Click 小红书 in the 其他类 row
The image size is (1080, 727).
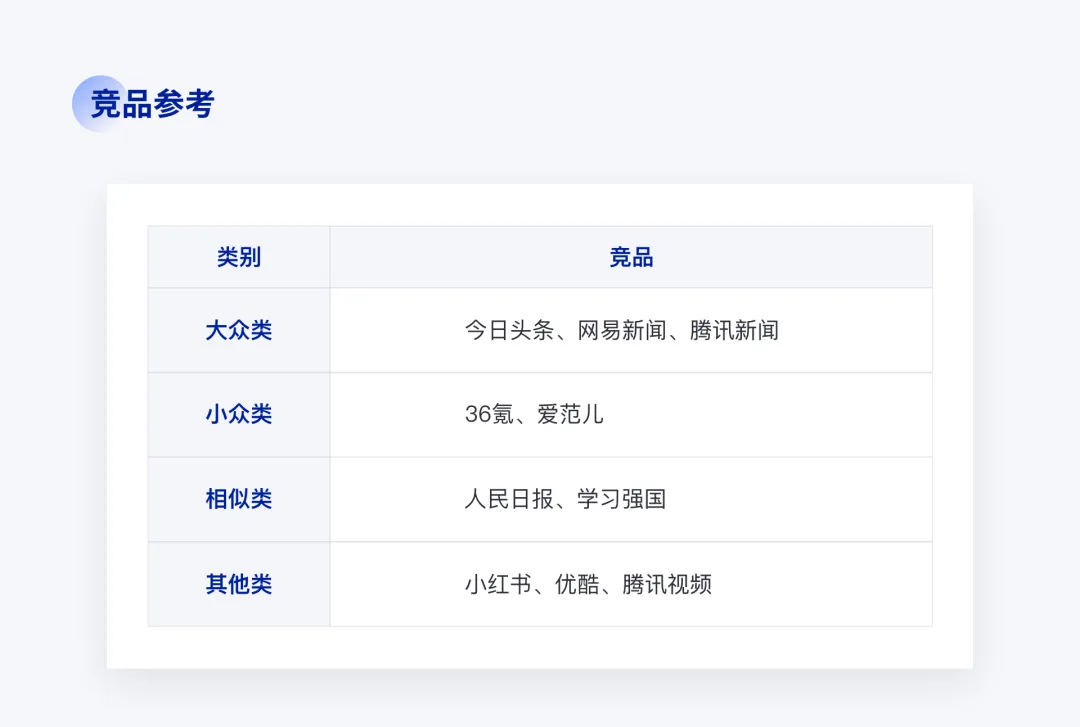pyautogui.click(x=498, y=584)
